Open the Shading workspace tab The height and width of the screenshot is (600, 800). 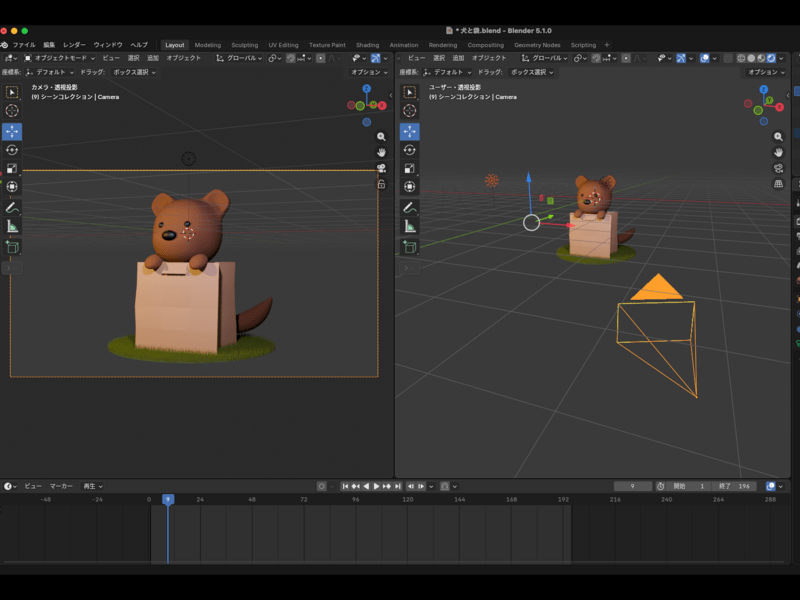[367, 45]
